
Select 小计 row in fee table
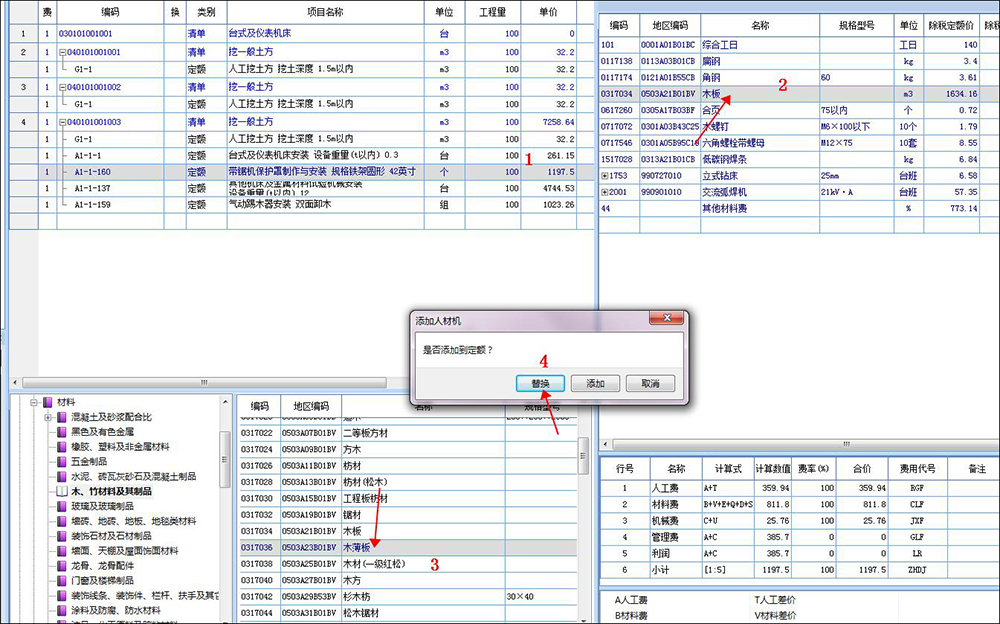[799, 570]
